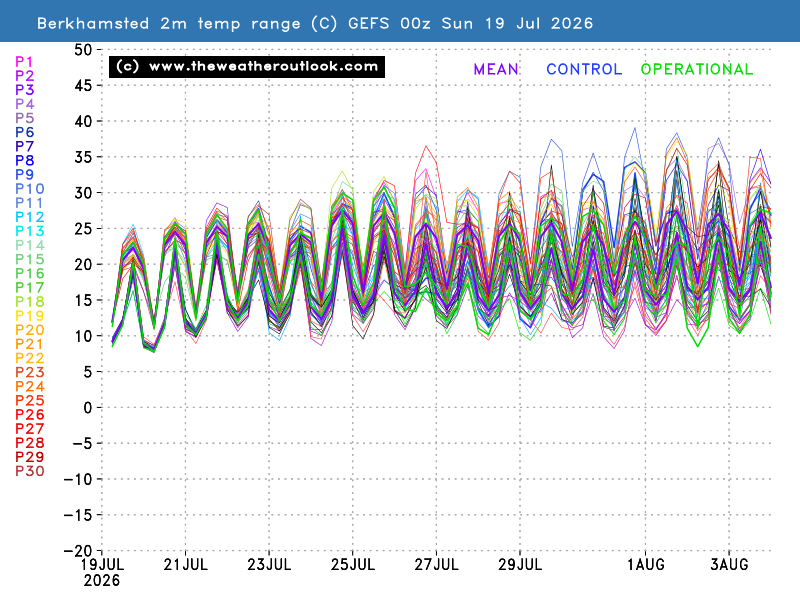Viewport: 800px width, 600px height.
Task: Click the −5 y-axis value
Action: point(83,443)
